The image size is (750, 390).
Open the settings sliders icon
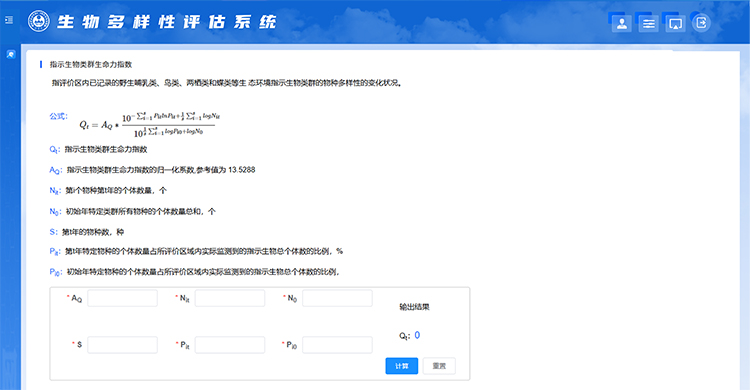click(649, 23)
